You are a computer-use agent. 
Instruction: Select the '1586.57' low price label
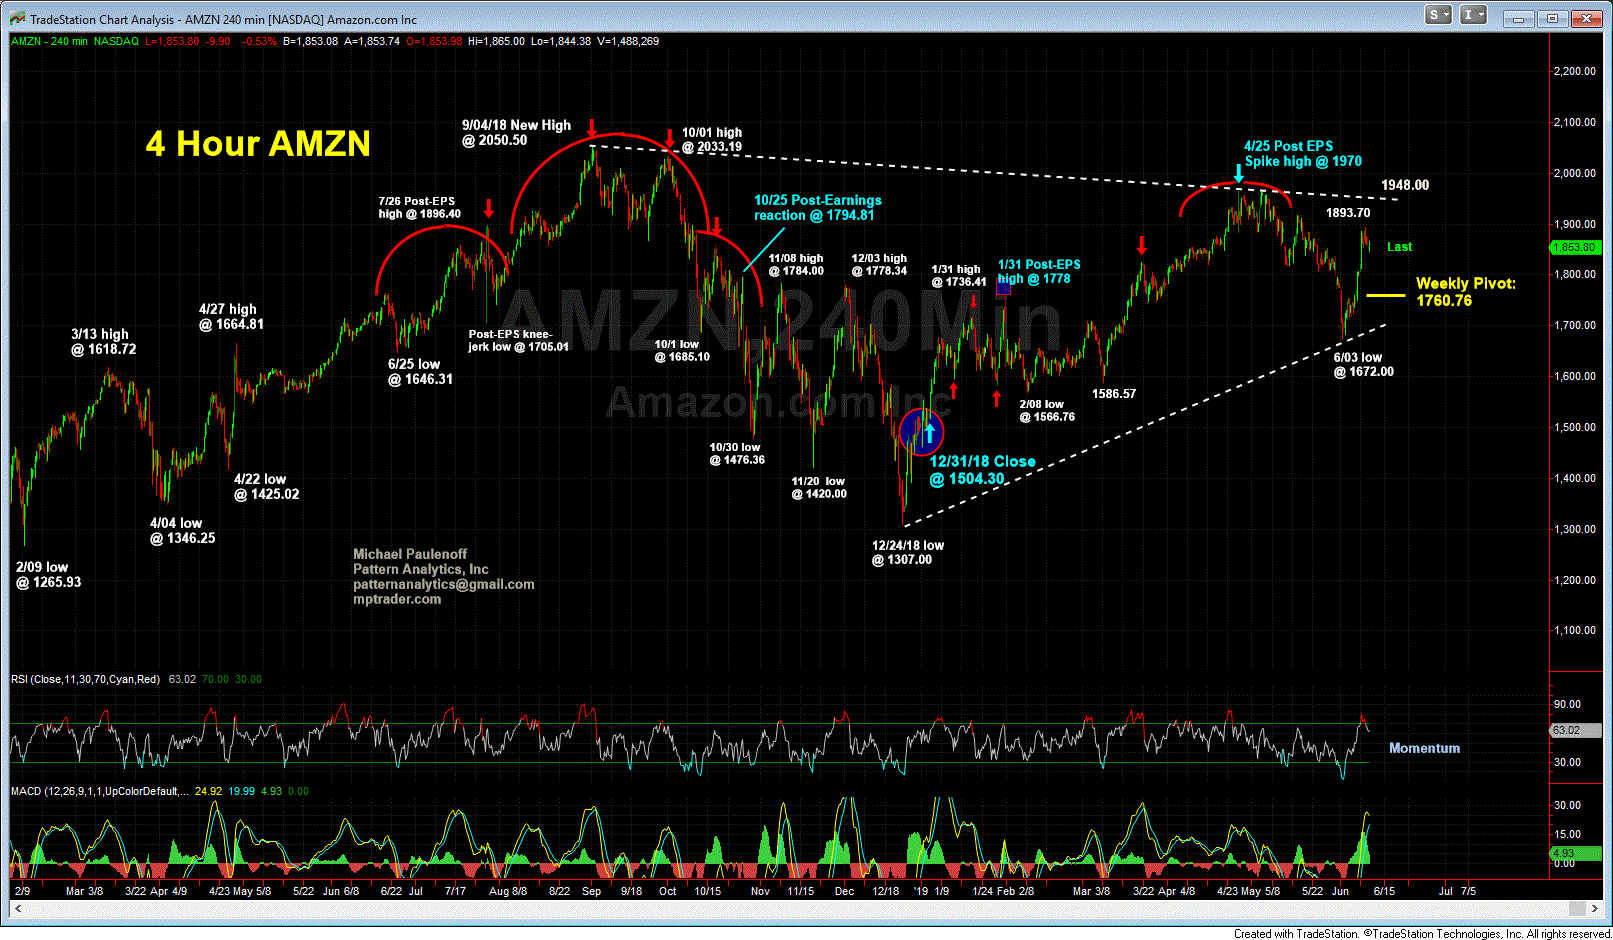point(1114,394)
